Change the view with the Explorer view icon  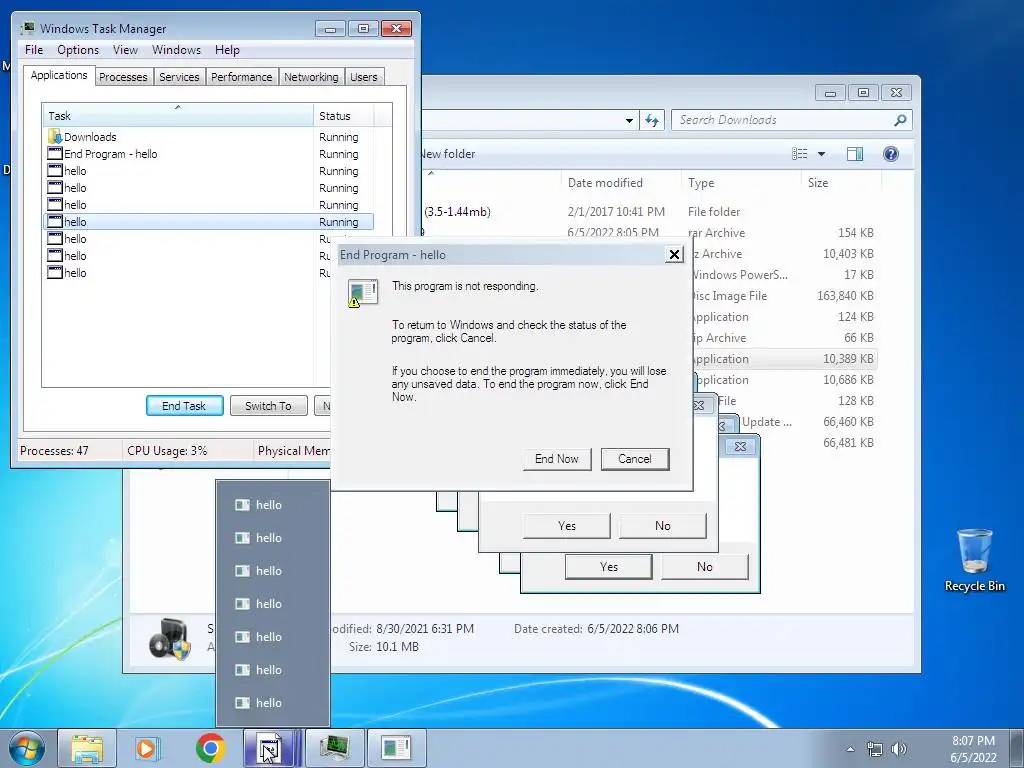coord(800,154)
